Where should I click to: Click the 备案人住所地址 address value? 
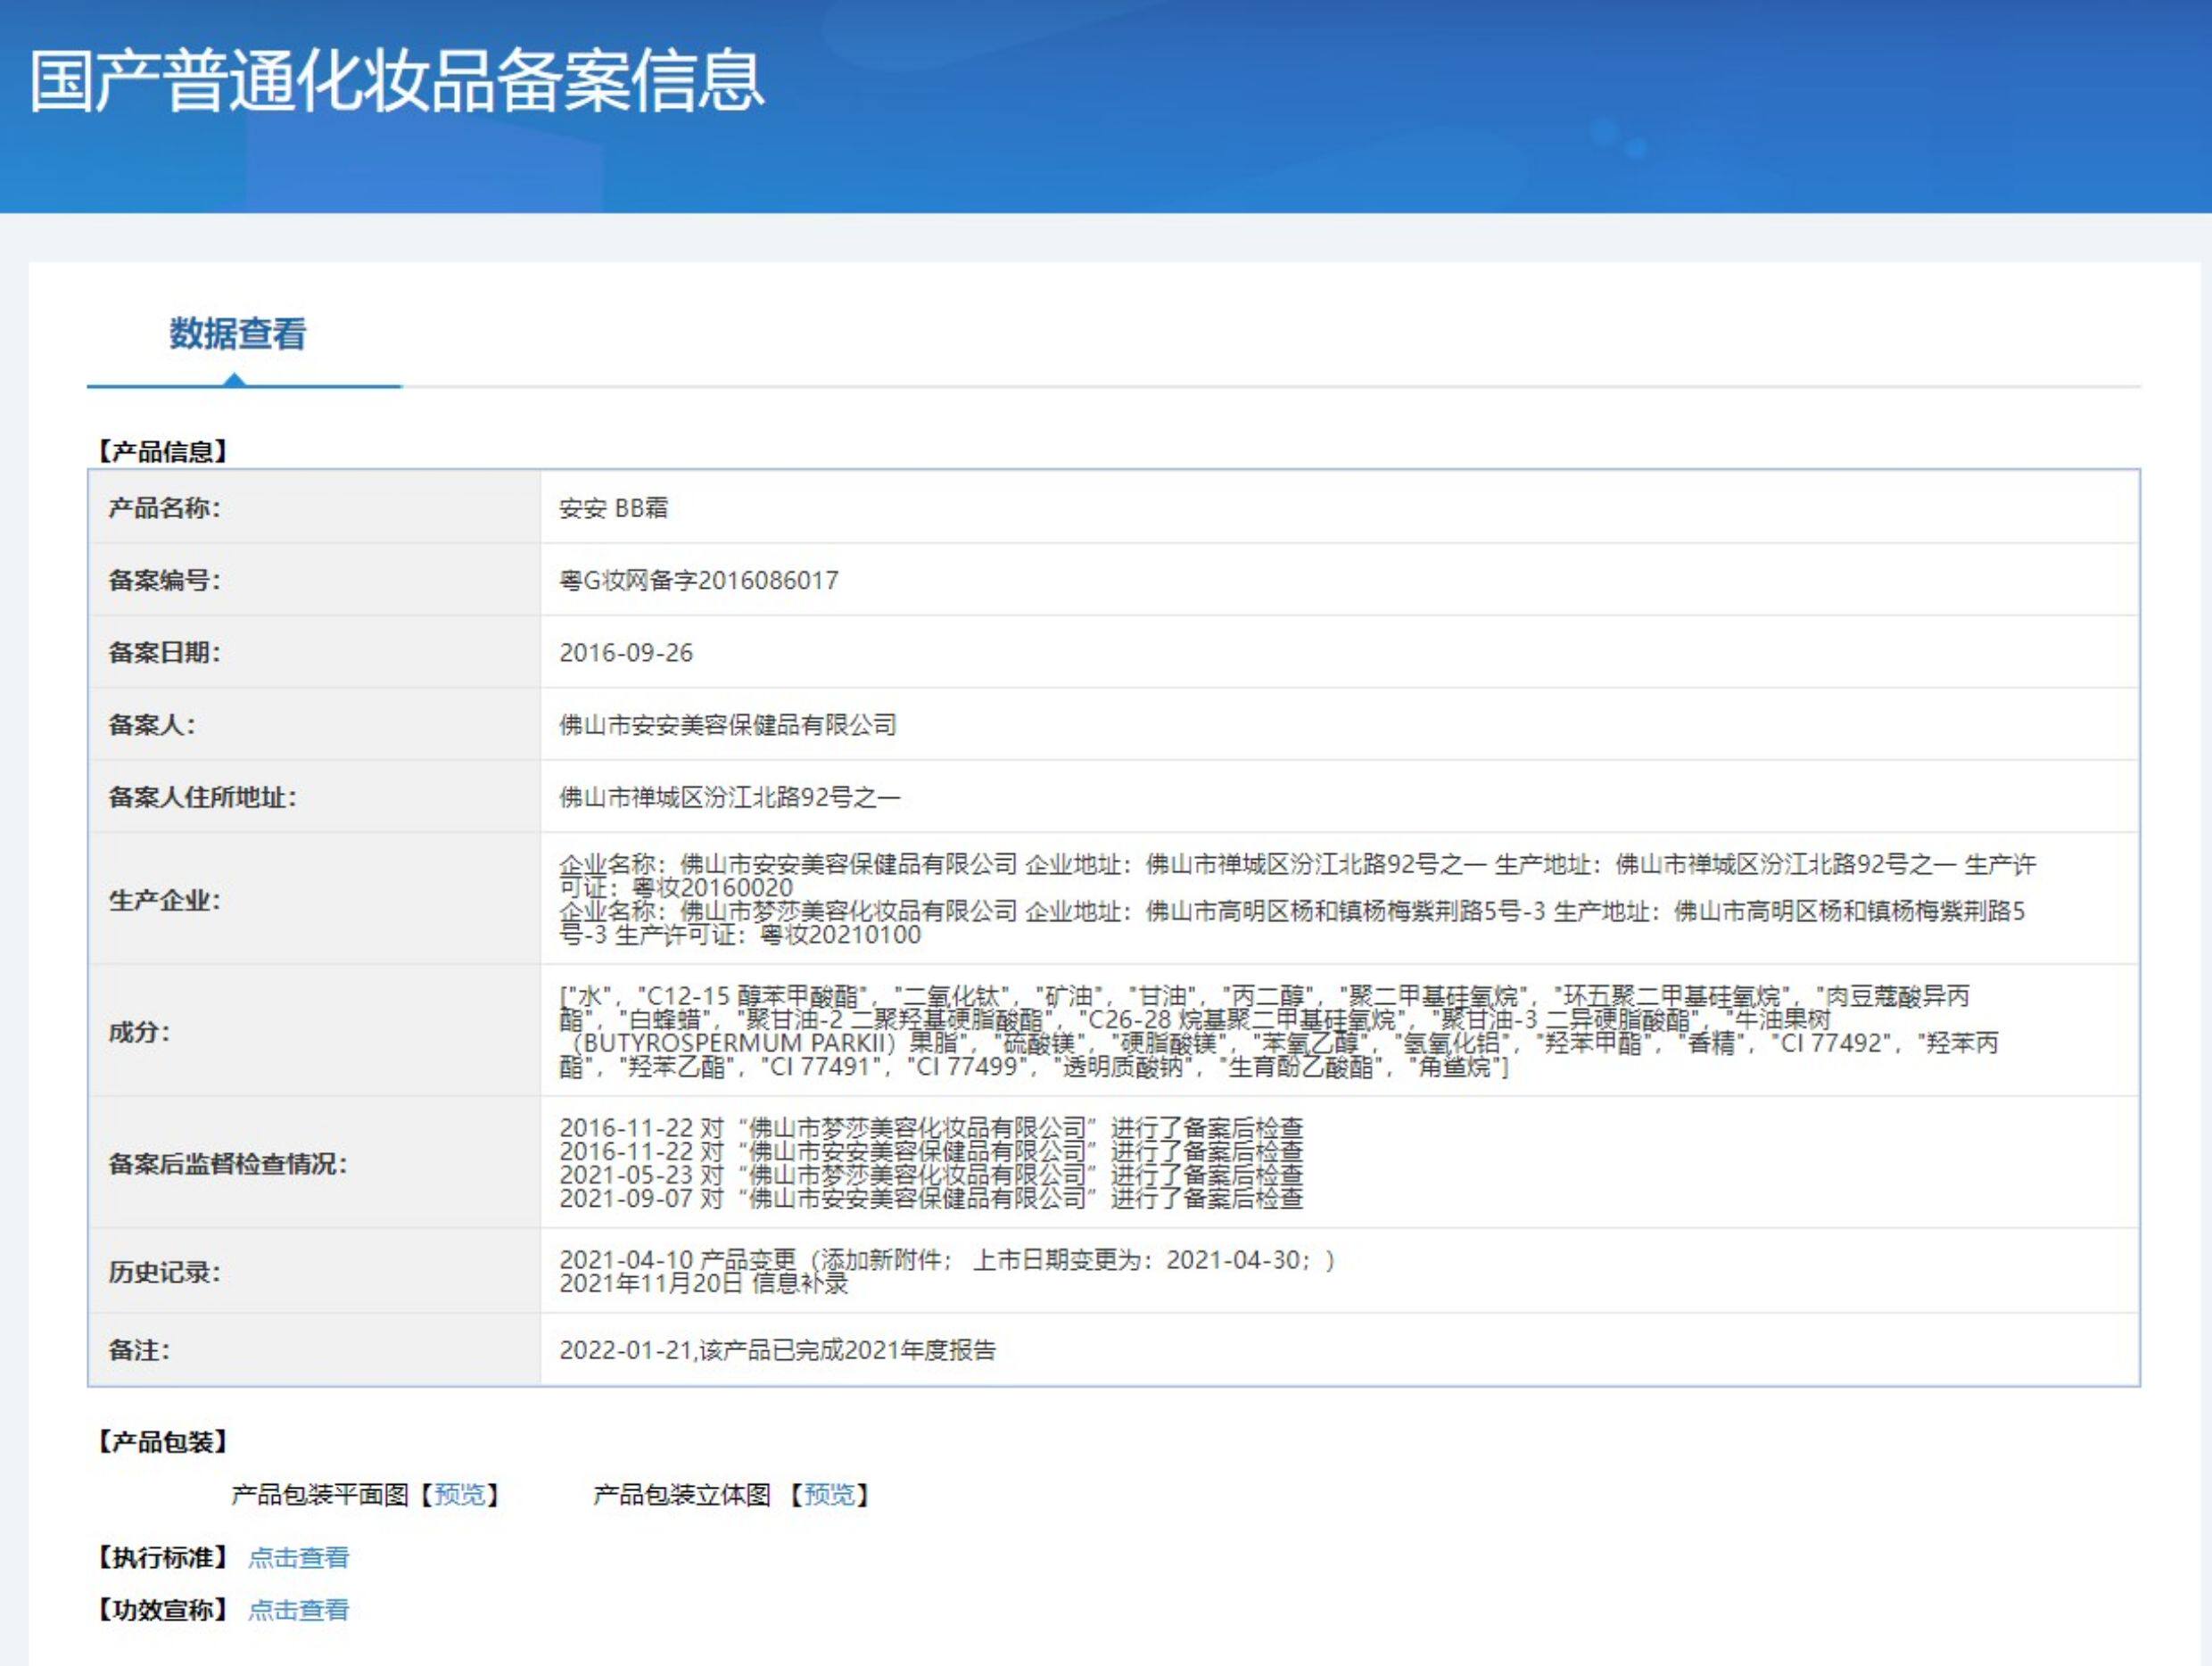(729, 797)
